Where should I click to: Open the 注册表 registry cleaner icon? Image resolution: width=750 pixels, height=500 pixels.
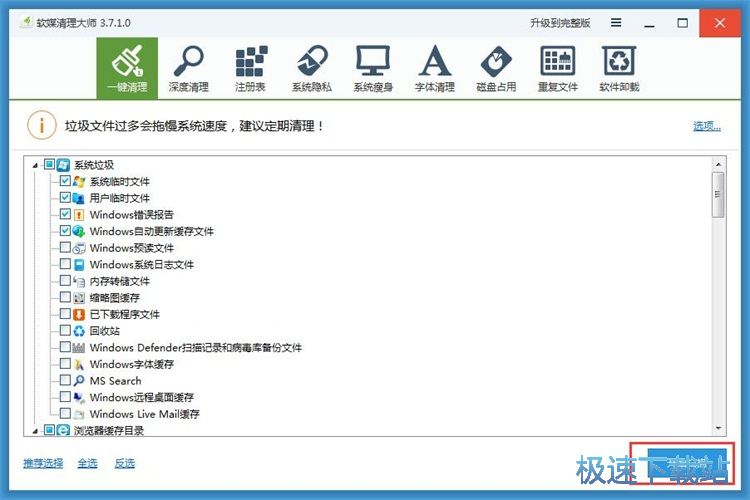[250, 68]
